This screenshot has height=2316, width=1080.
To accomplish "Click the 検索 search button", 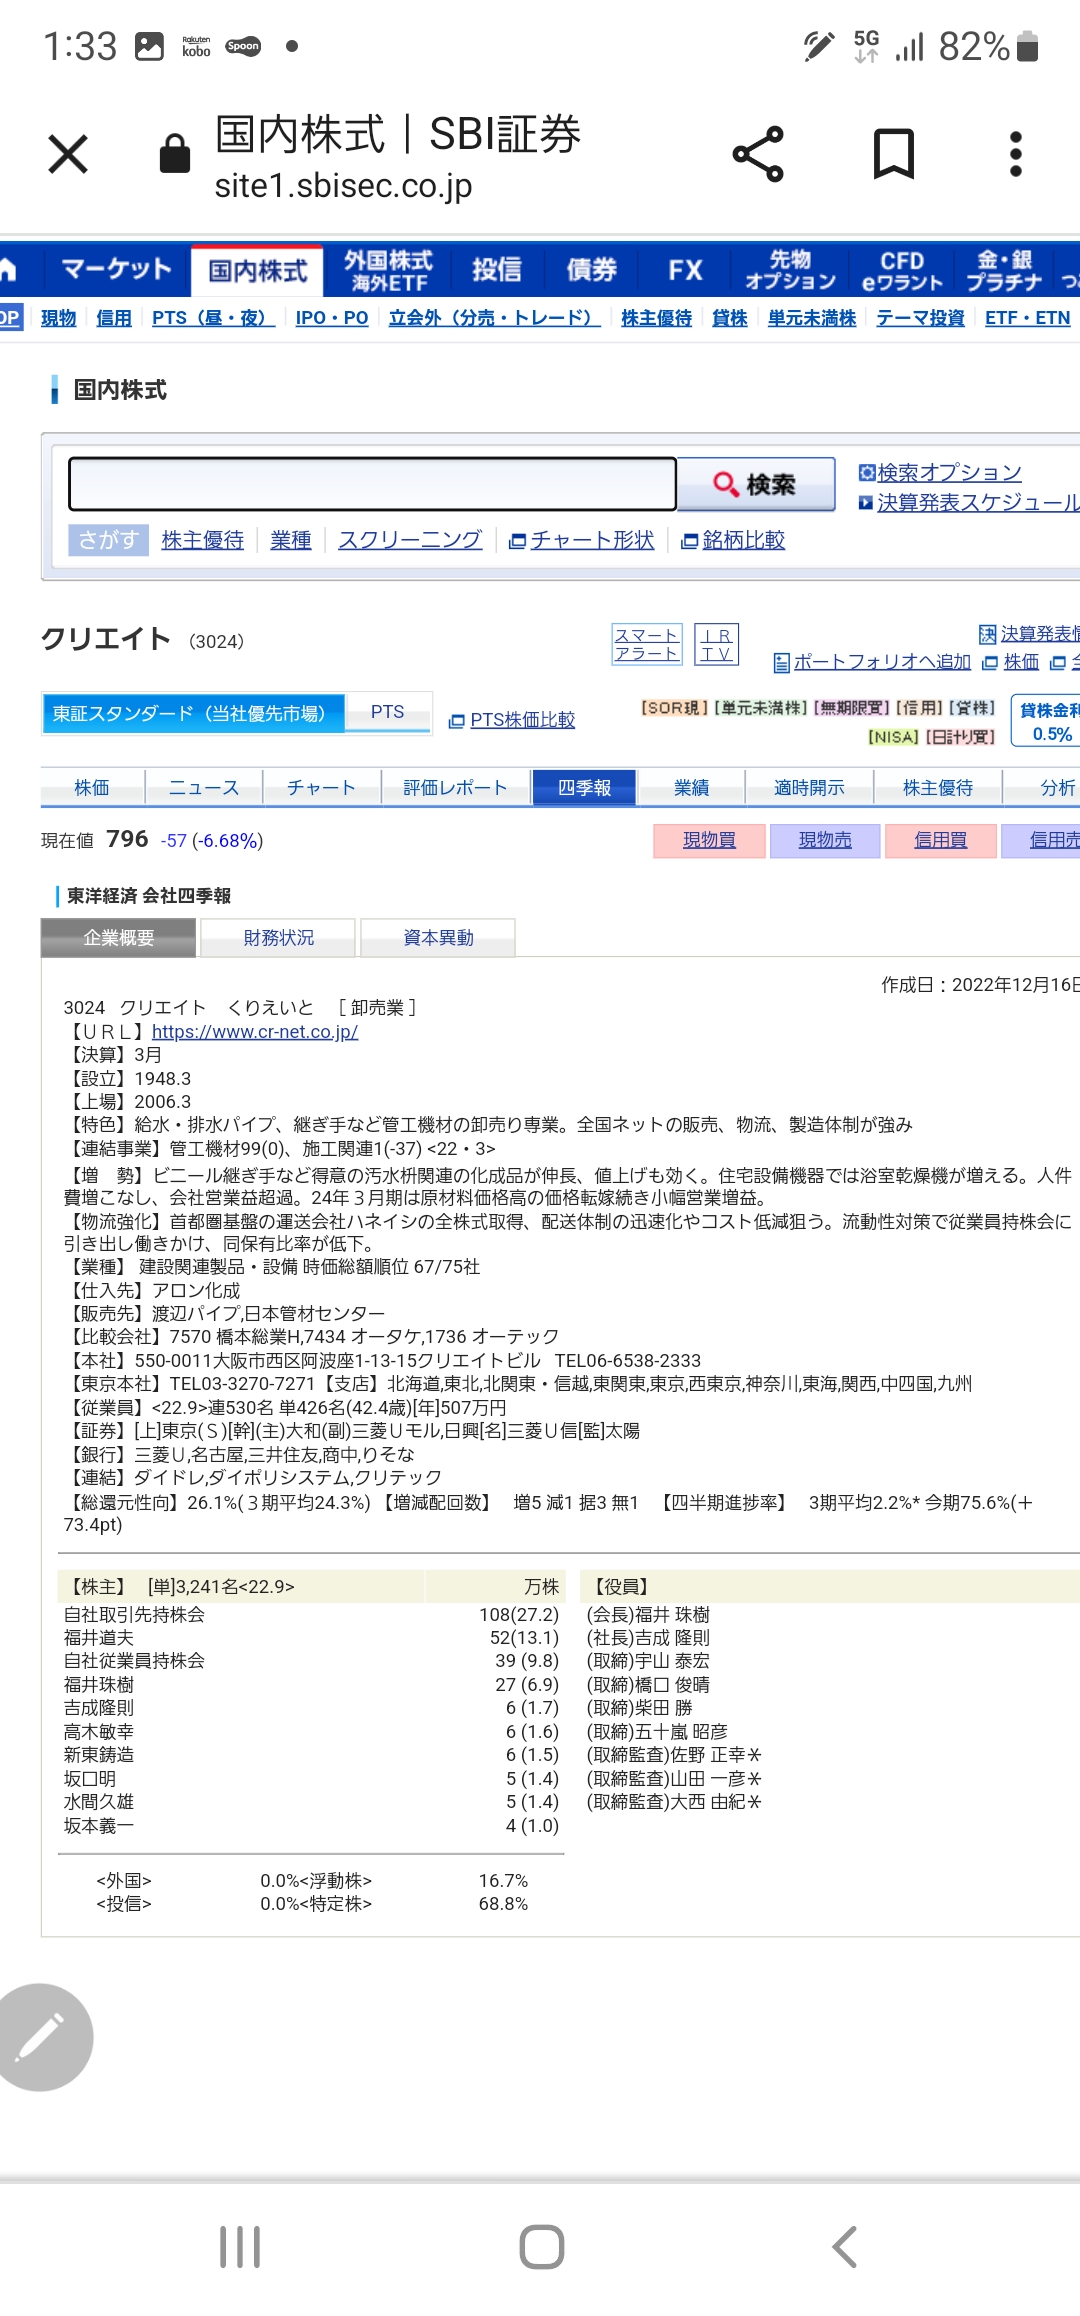I will (756, 484).
